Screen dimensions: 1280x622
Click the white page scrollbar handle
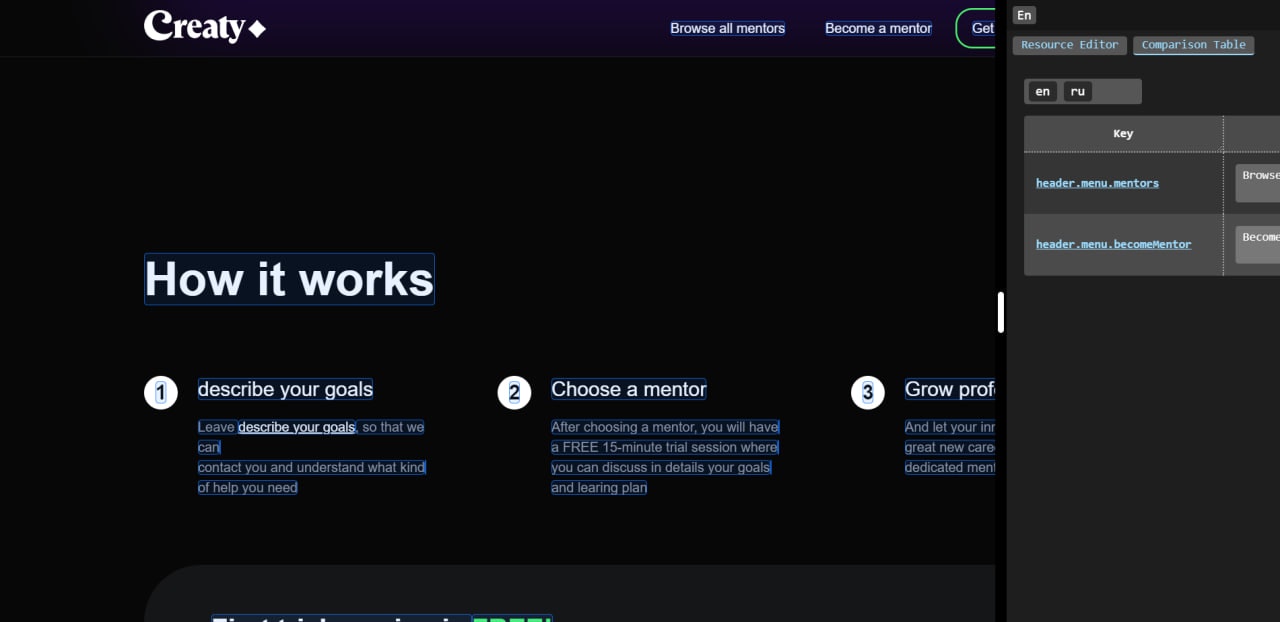(x=1000, y=312)
